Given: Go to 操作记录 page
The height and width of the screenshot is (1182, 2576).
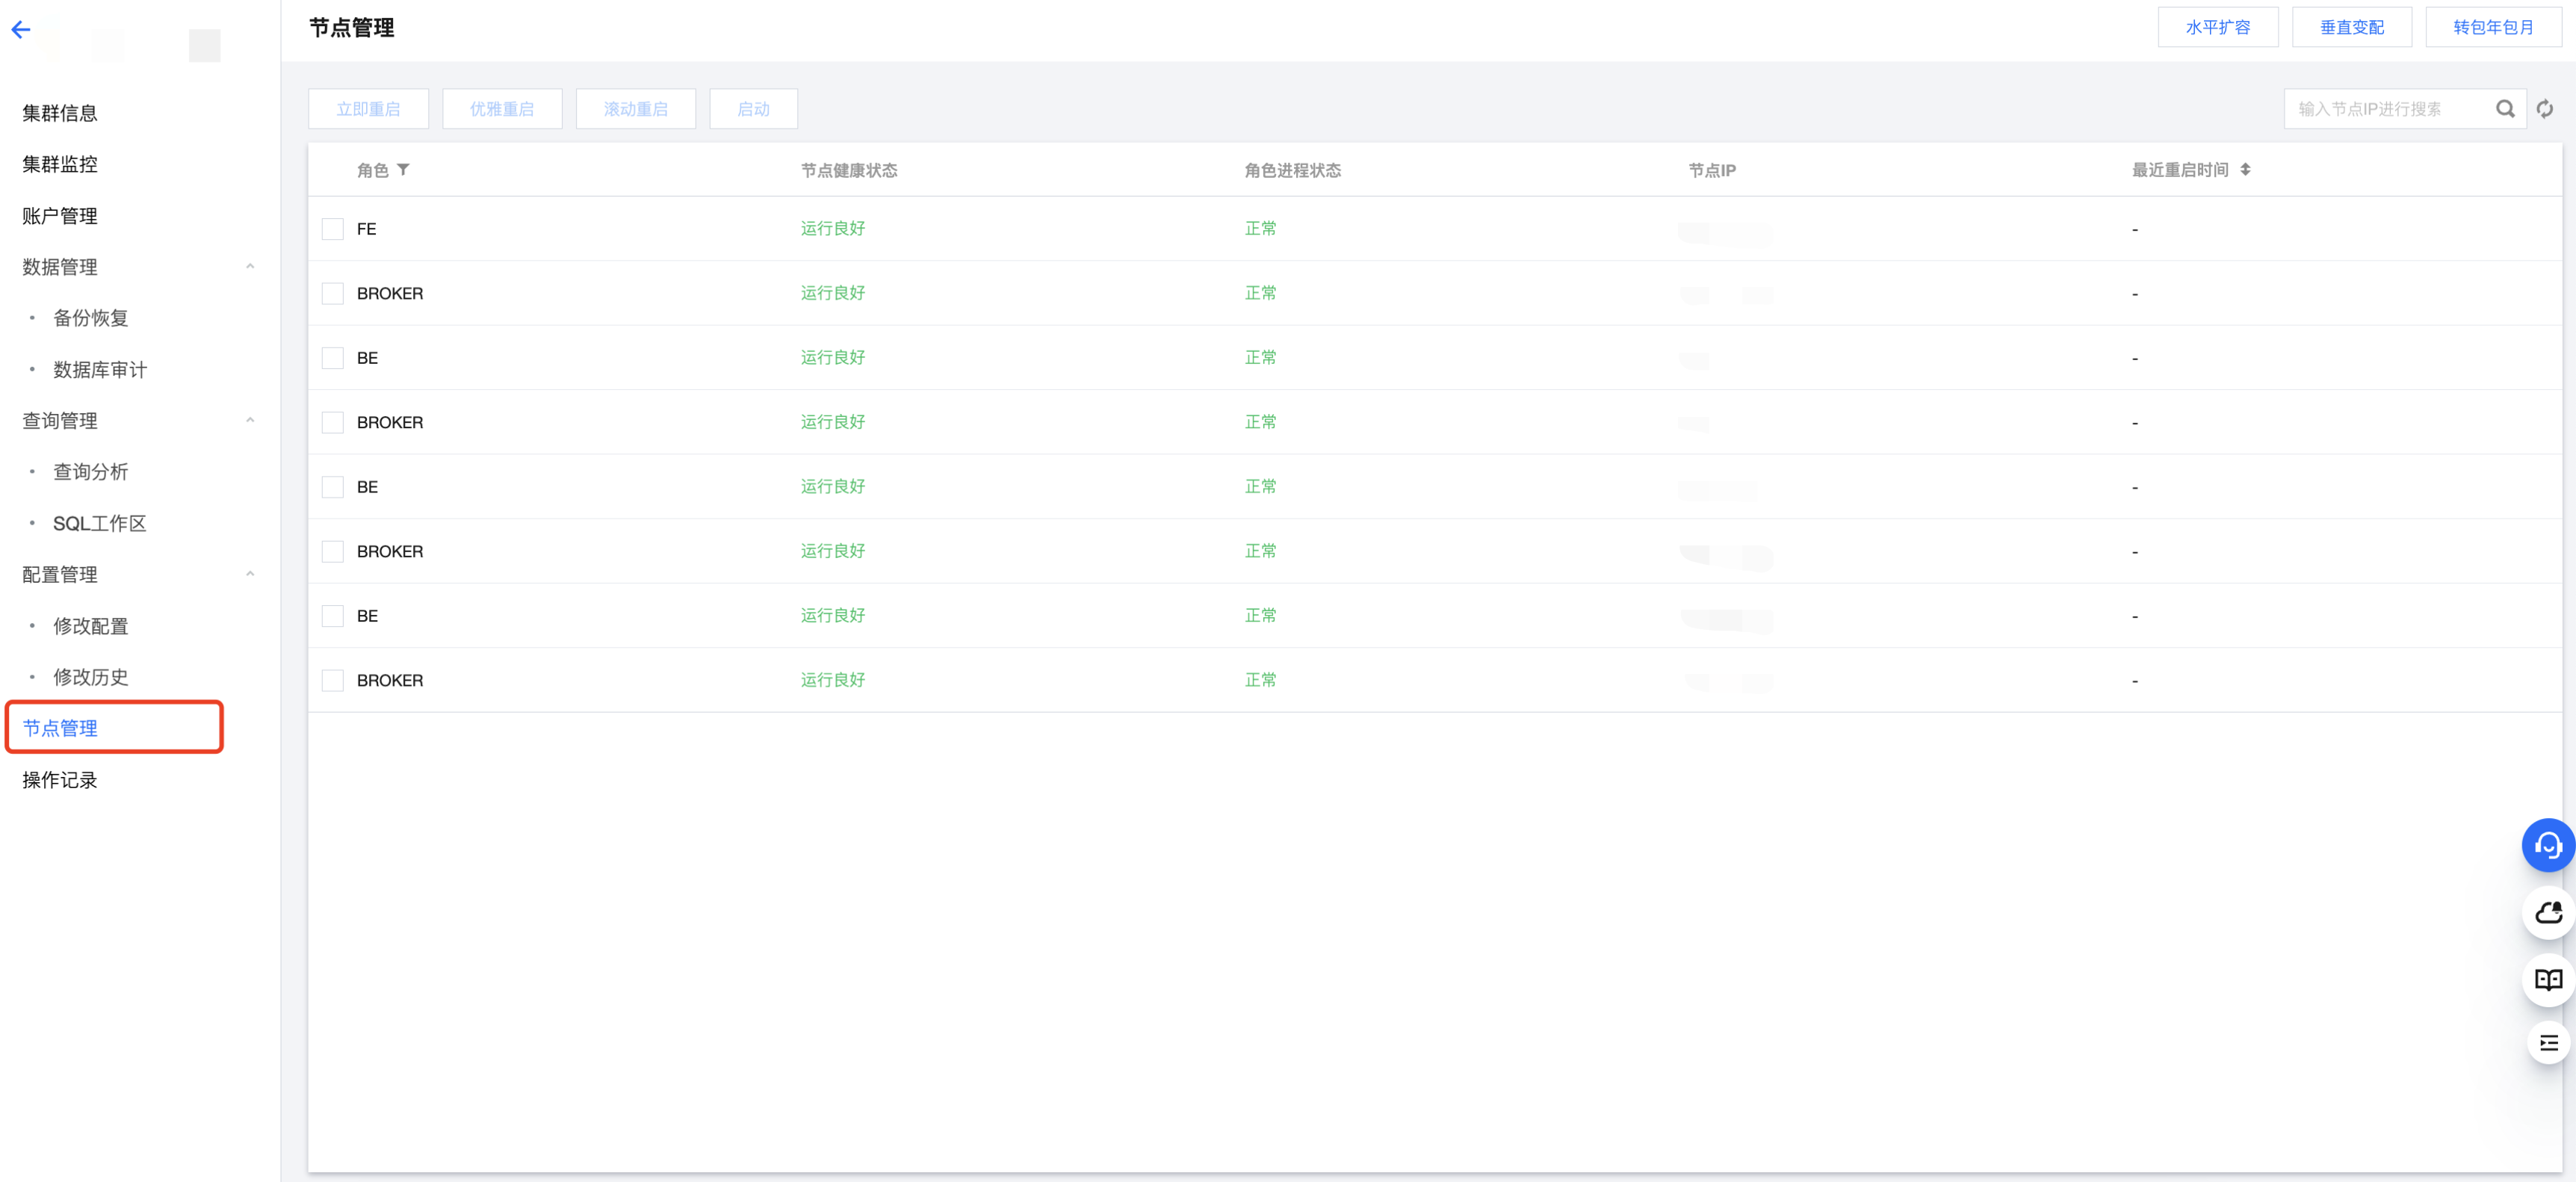Looking at the screenshot, I should point(60,780).
